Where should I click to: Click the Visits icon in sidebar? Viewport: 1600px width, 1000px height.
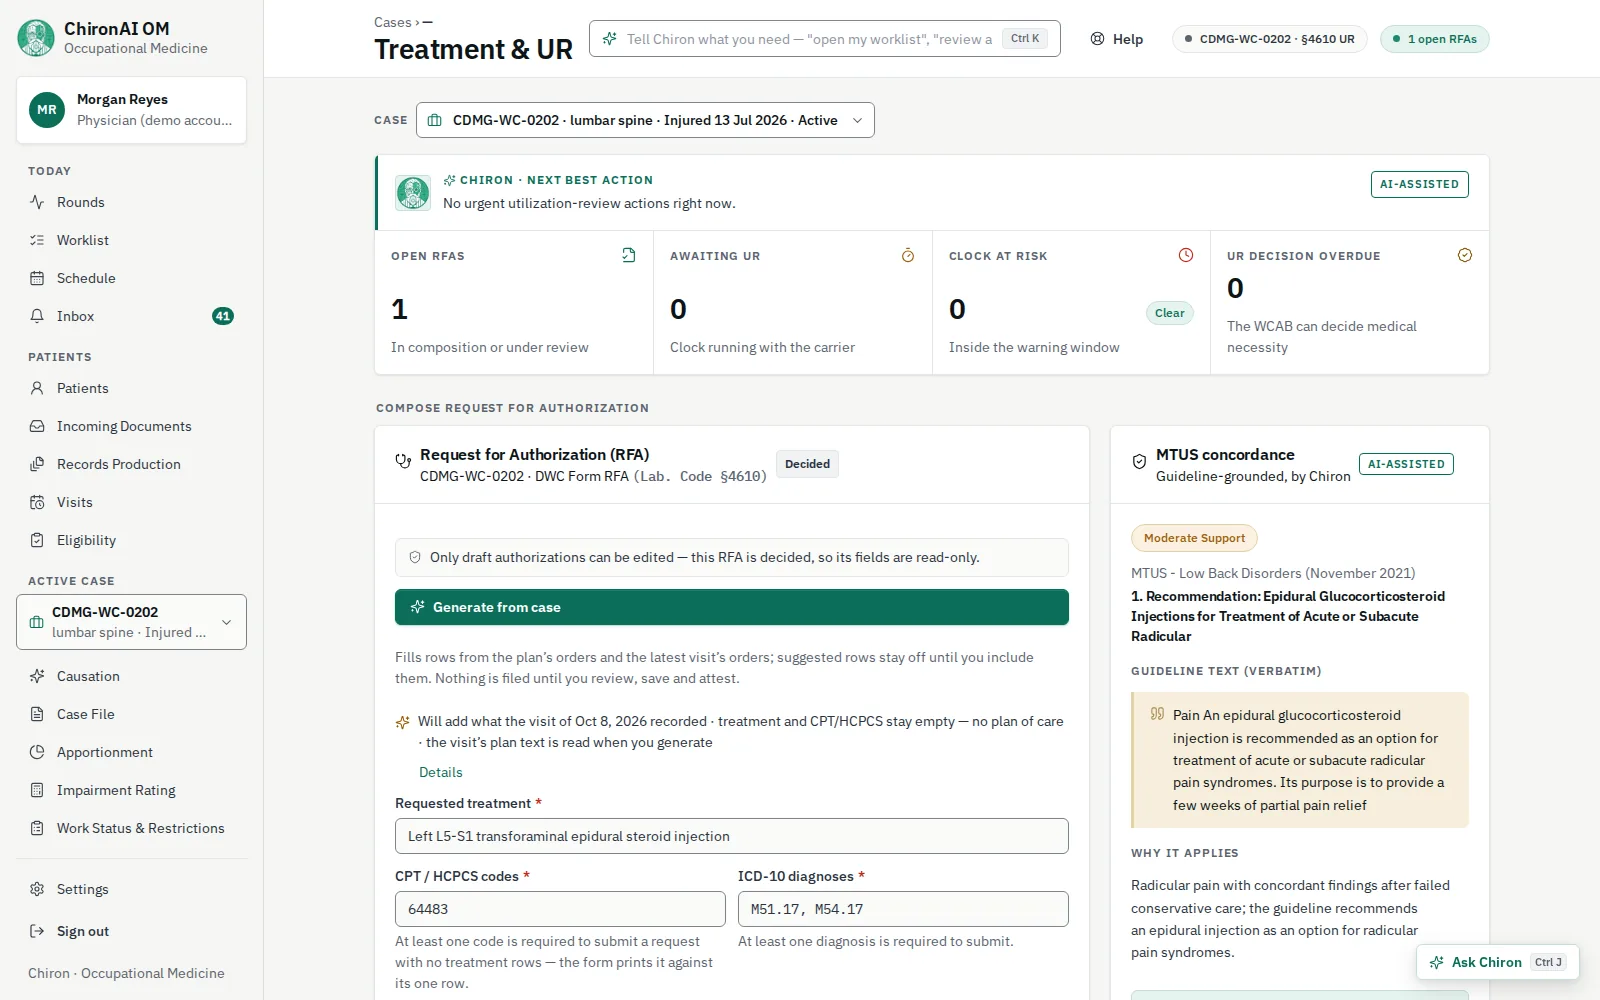pos(37,502)
